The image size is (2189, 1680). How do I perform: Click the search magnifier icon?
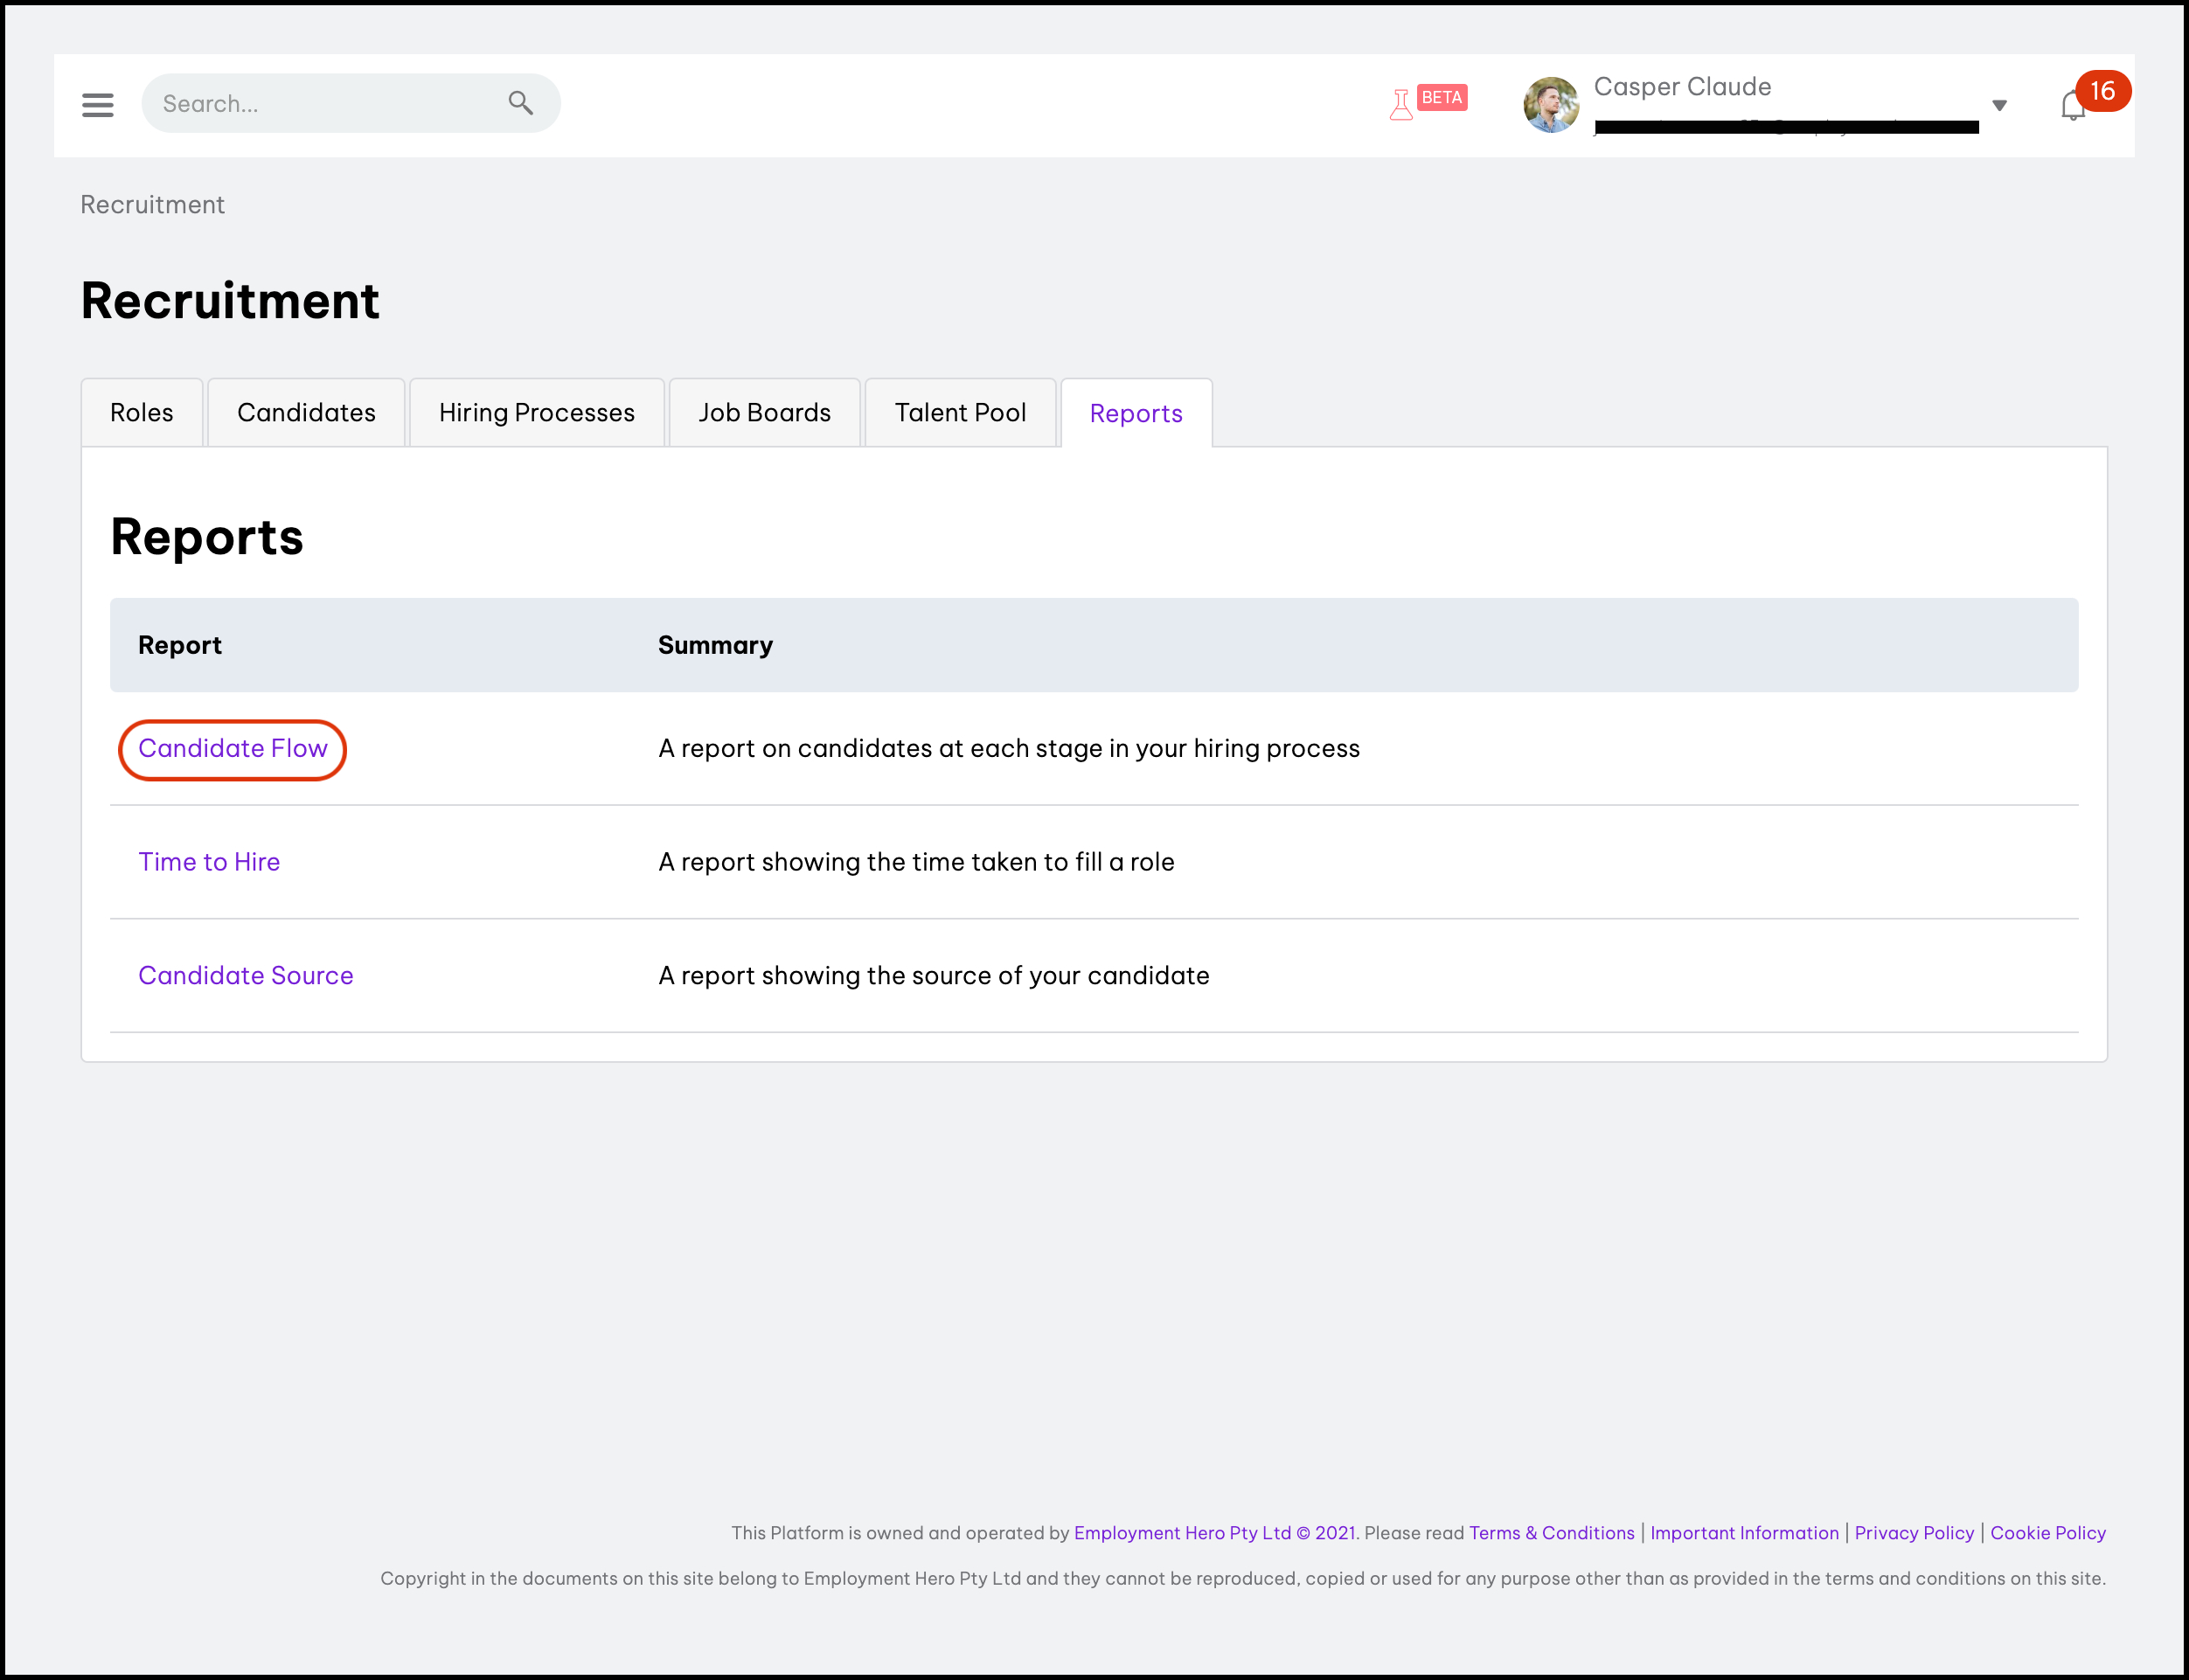pyautogui.click(x=520, y=103)
